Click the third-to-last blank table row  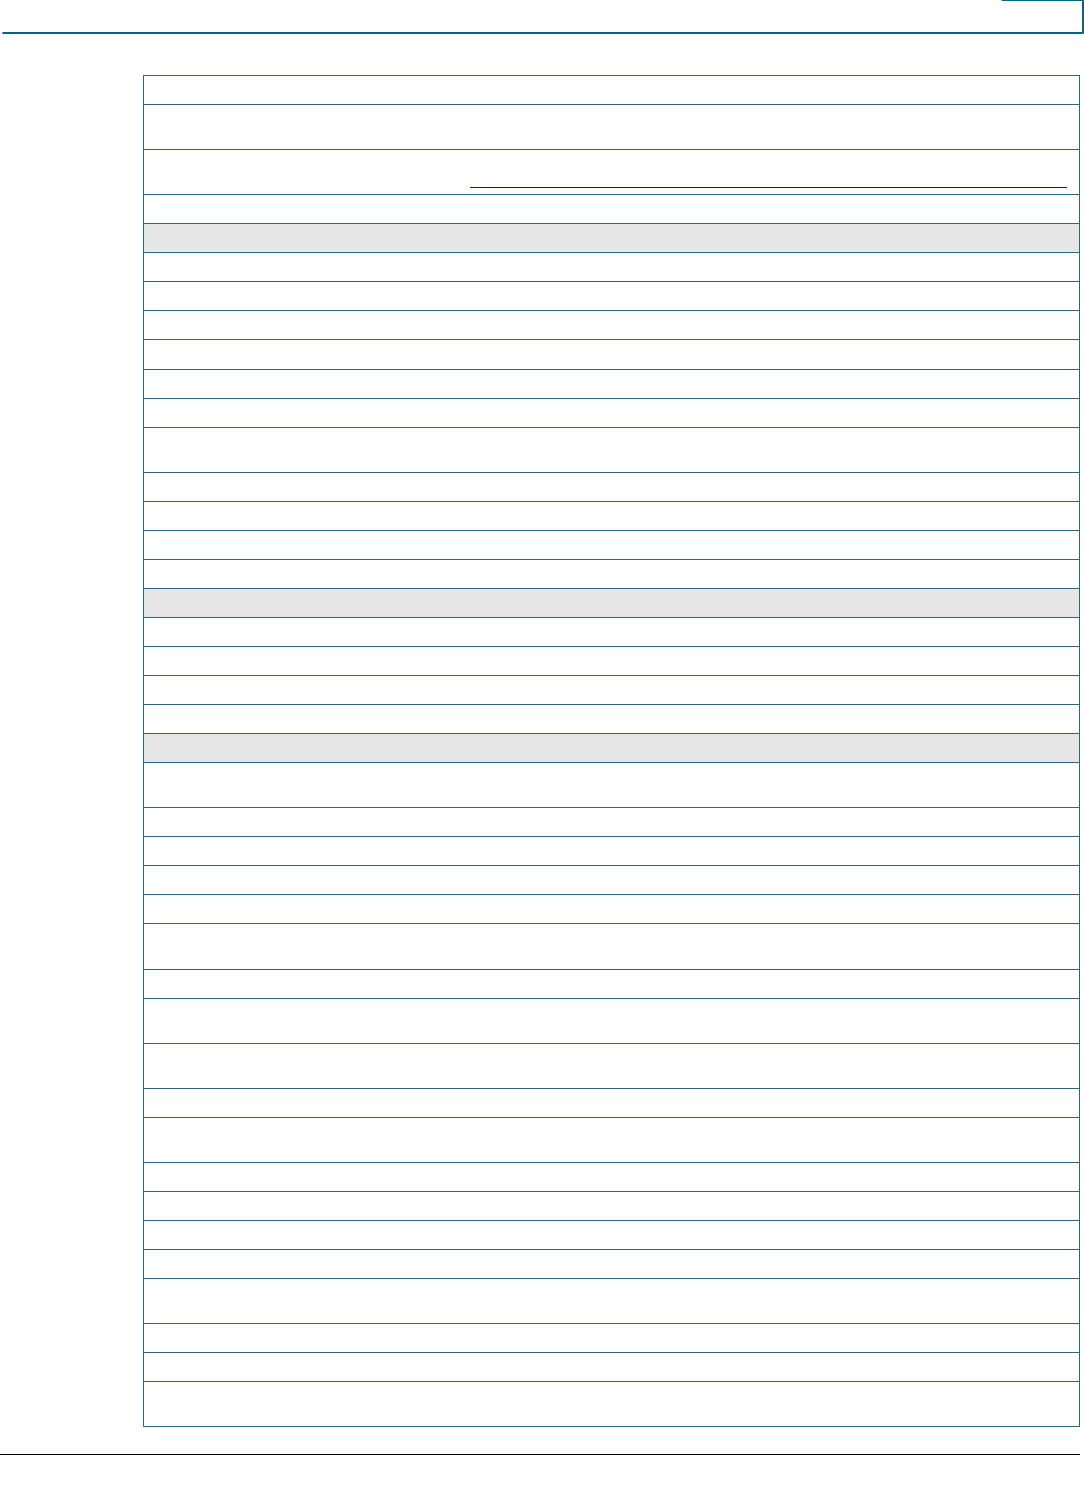[x=611, y=1338]
